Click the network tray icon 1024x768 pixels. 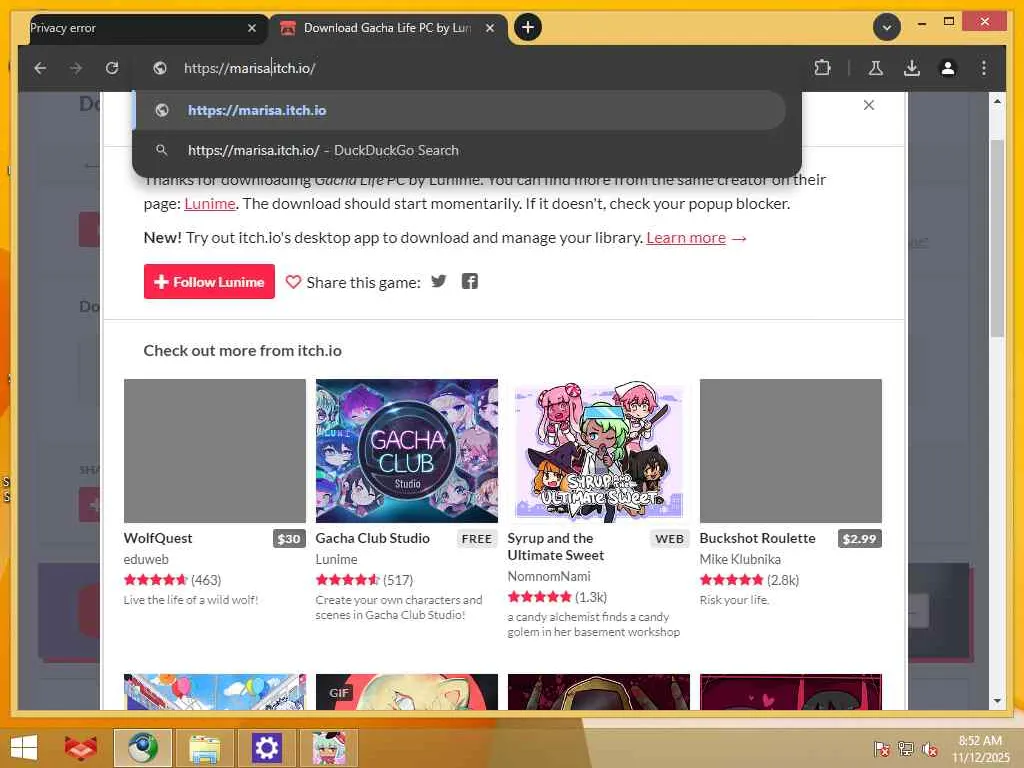click(x=906, y=749)
